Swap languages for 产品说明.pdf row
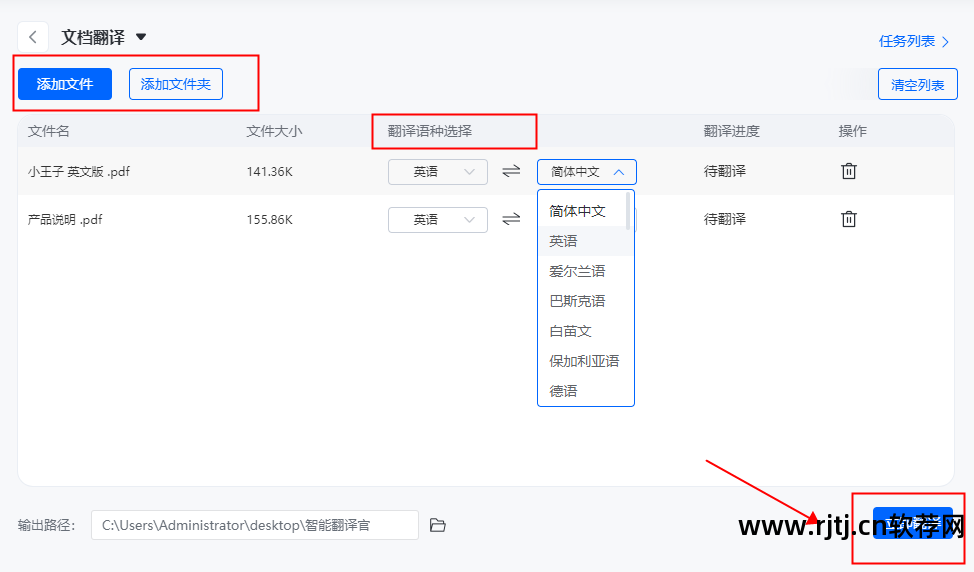This screenshot has height=572, width=974. pos(511,219)
